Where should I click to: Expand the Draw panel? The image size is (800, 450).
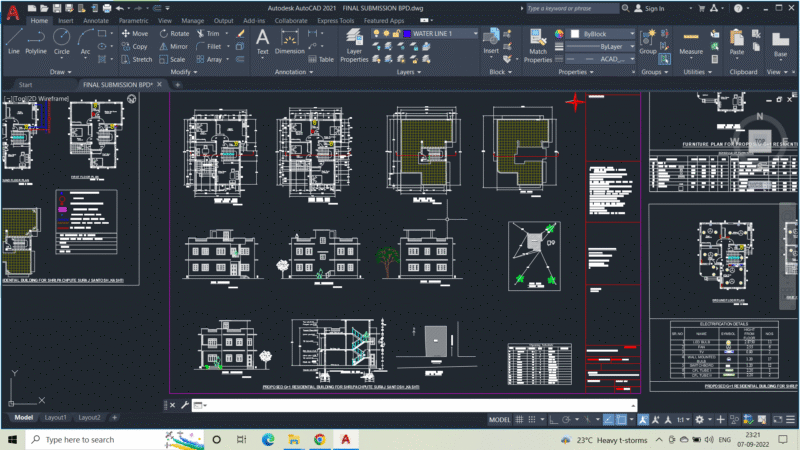61,72
